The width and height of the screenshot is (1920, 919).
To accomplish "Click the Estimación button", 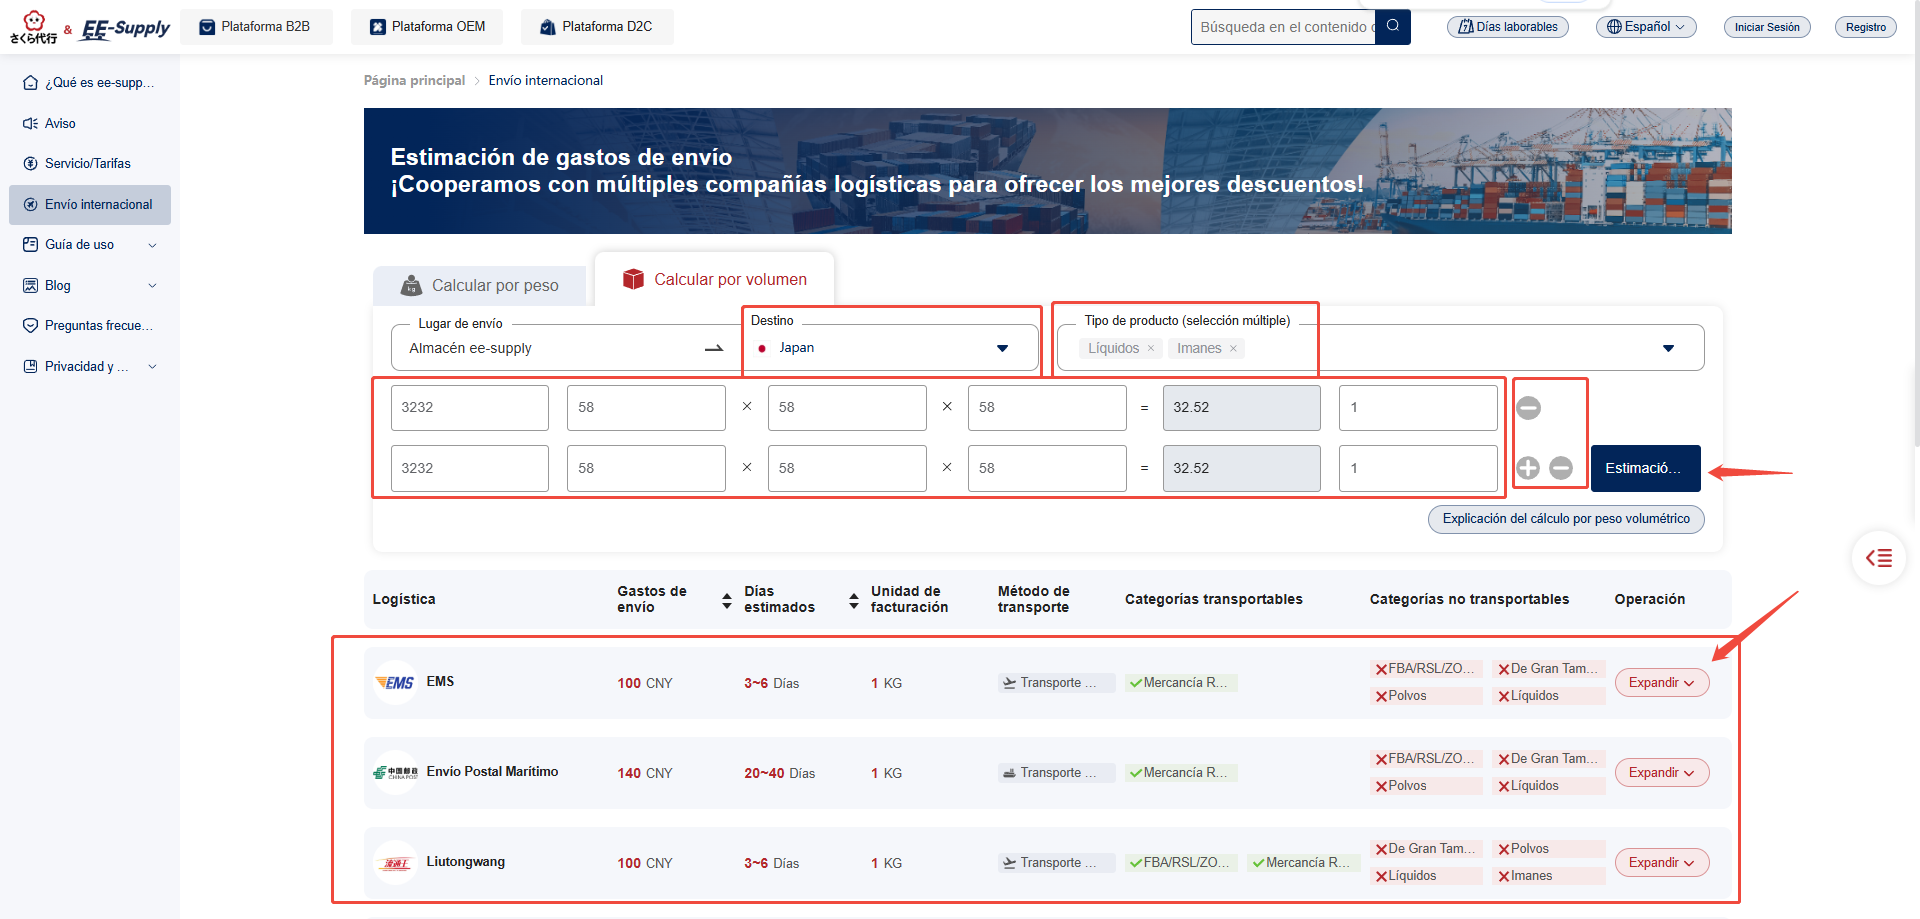I will (1645, 468).
